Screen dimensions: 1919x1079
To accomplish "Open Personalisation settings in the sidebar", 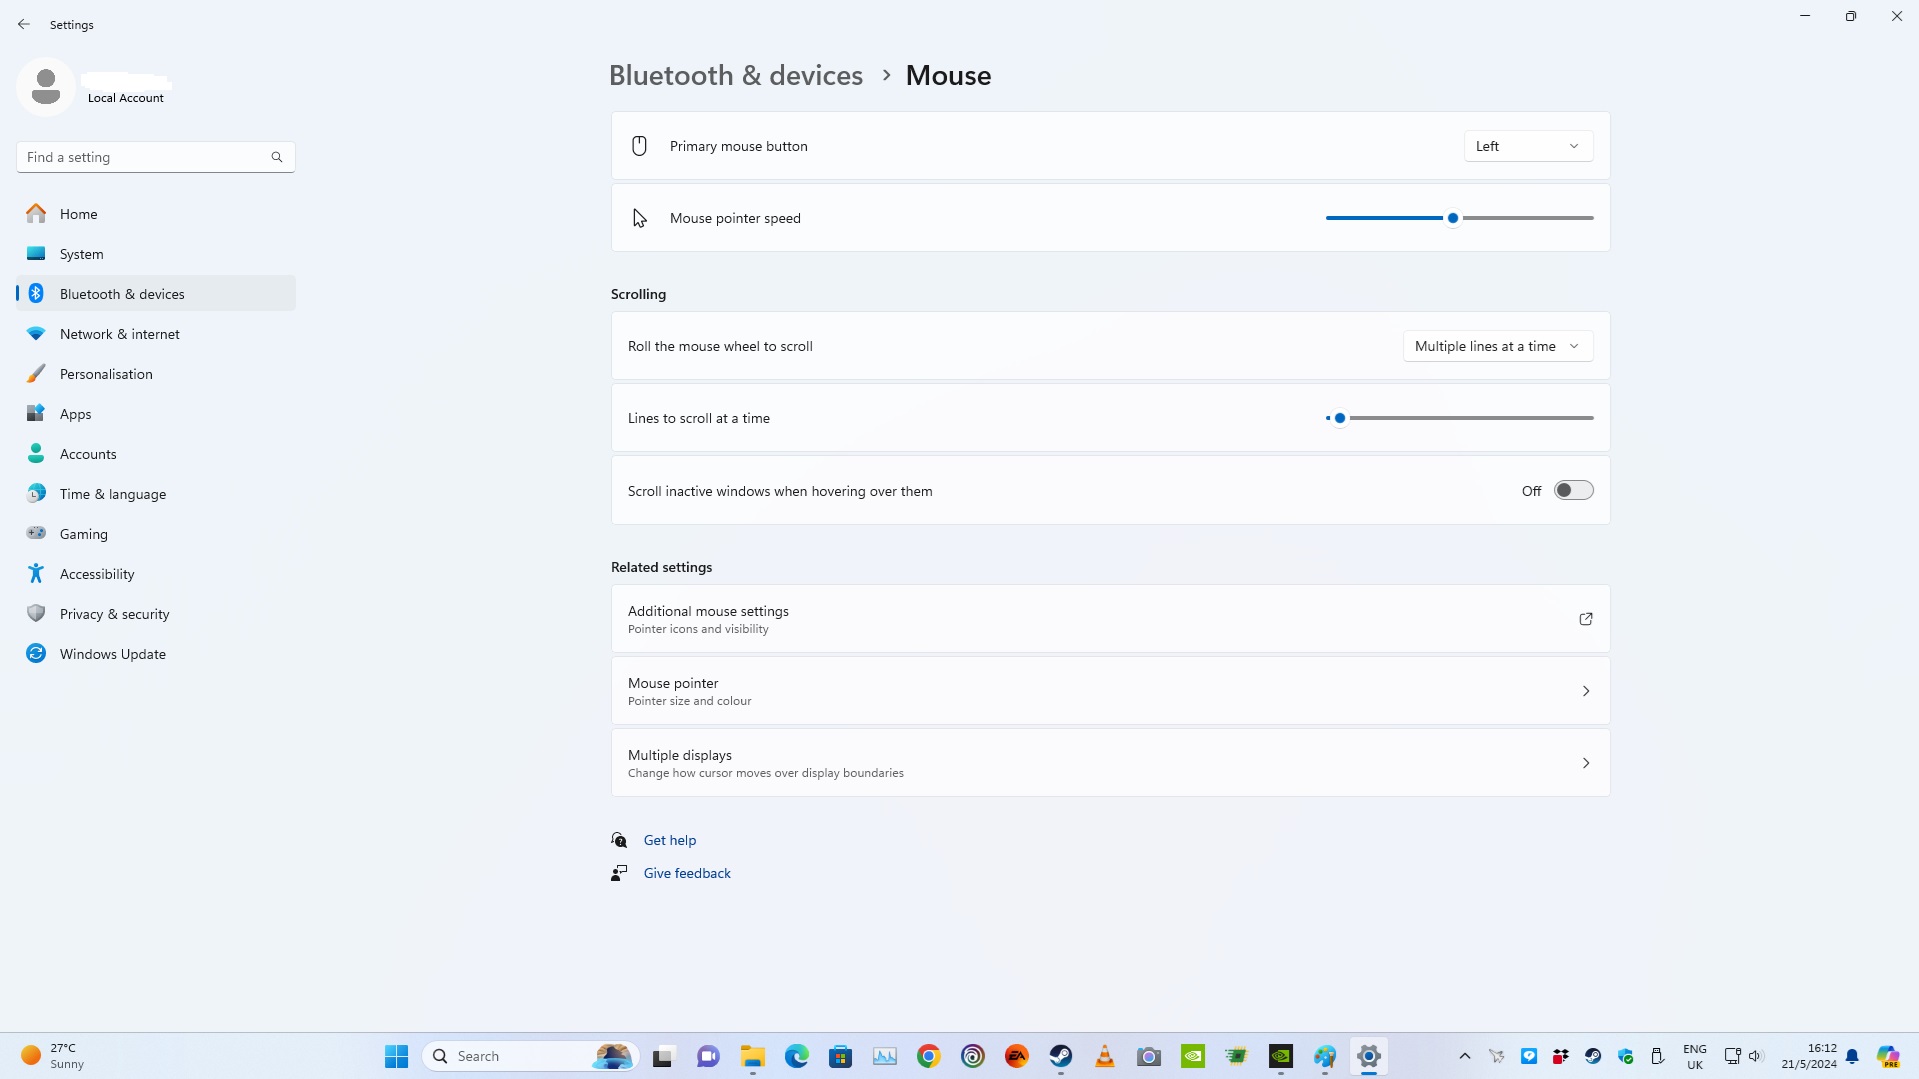I will (156, 374).
